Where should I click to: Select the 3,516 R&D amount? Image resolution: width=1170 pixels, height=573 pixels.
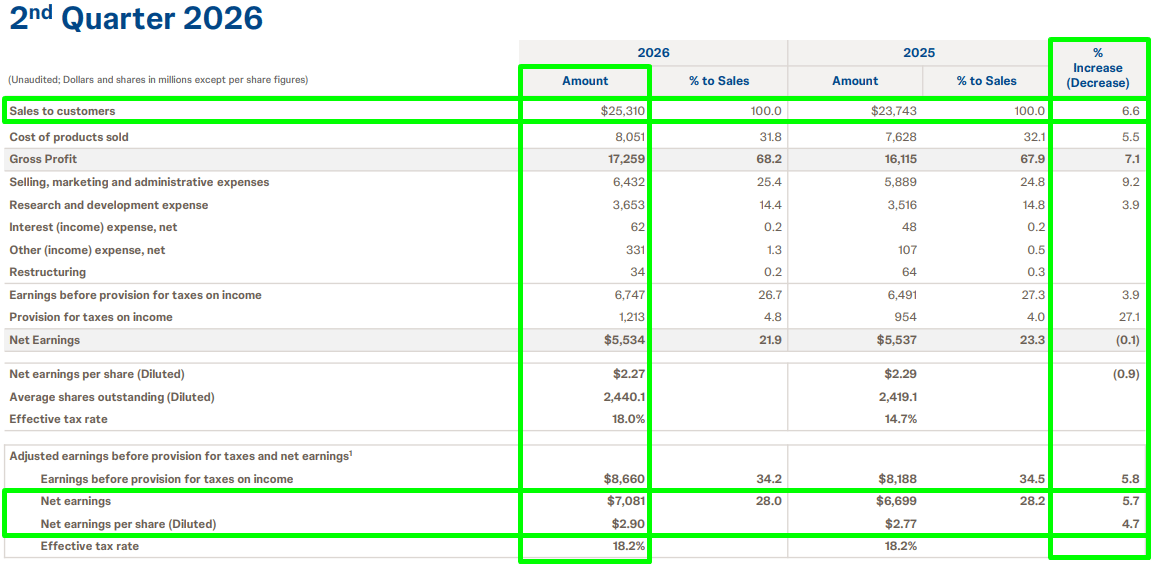tap(900, 205)
